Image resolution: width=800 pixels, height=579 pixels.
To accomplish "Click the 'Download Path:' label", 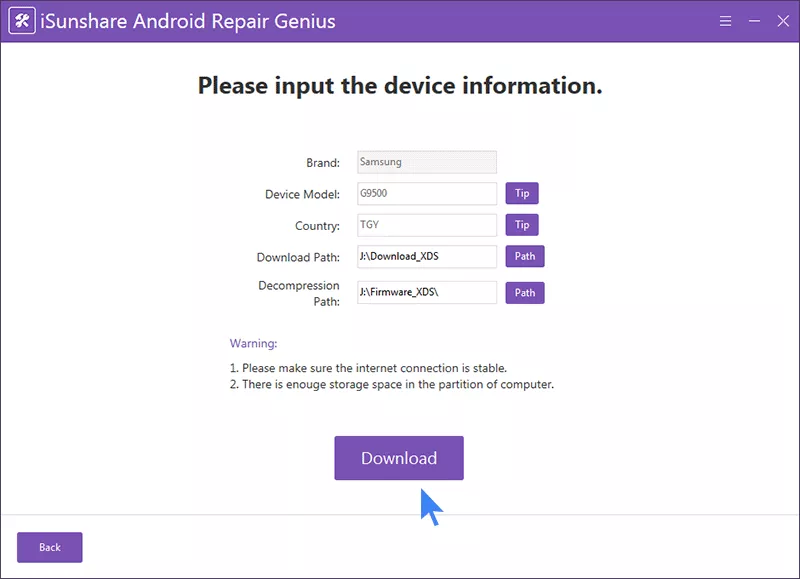I will pos(298,257).
